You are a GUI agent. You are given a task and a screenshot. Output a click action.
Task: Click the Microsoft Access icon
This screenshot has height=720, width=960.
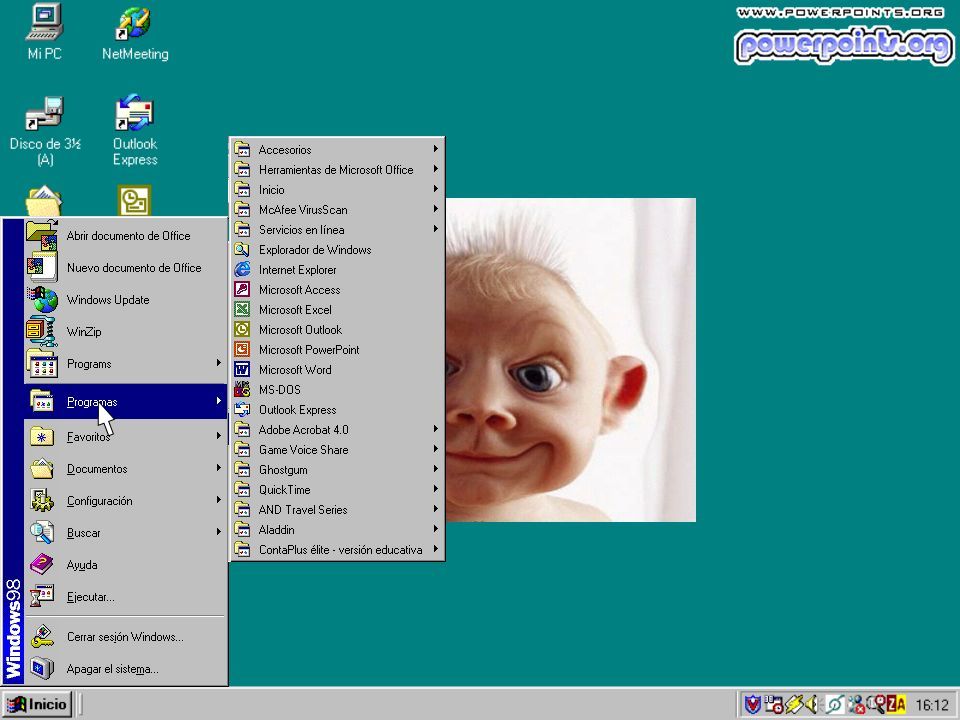242,290
